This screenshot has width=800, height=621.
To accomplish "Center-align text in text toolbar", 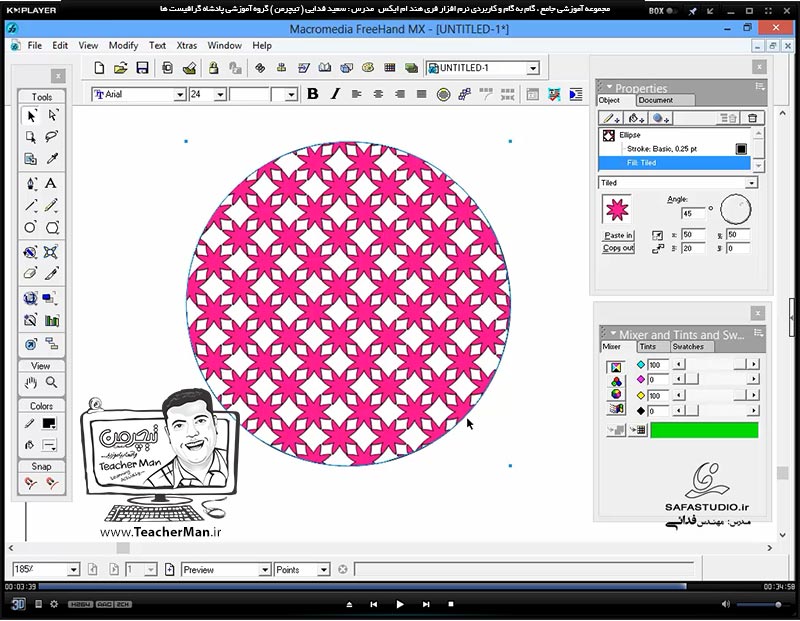I will (x=378, y=94).
